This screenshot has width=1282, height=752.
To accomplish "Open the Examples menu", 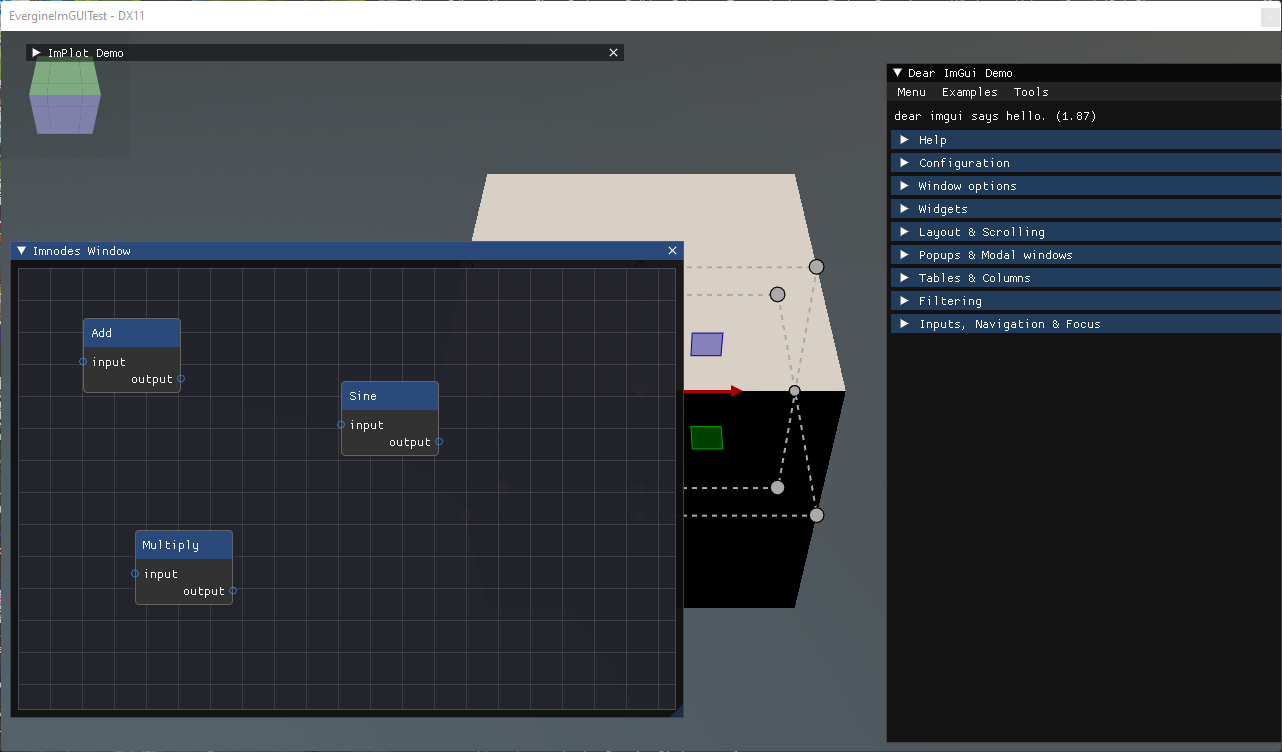I will [x=969, y=92].
